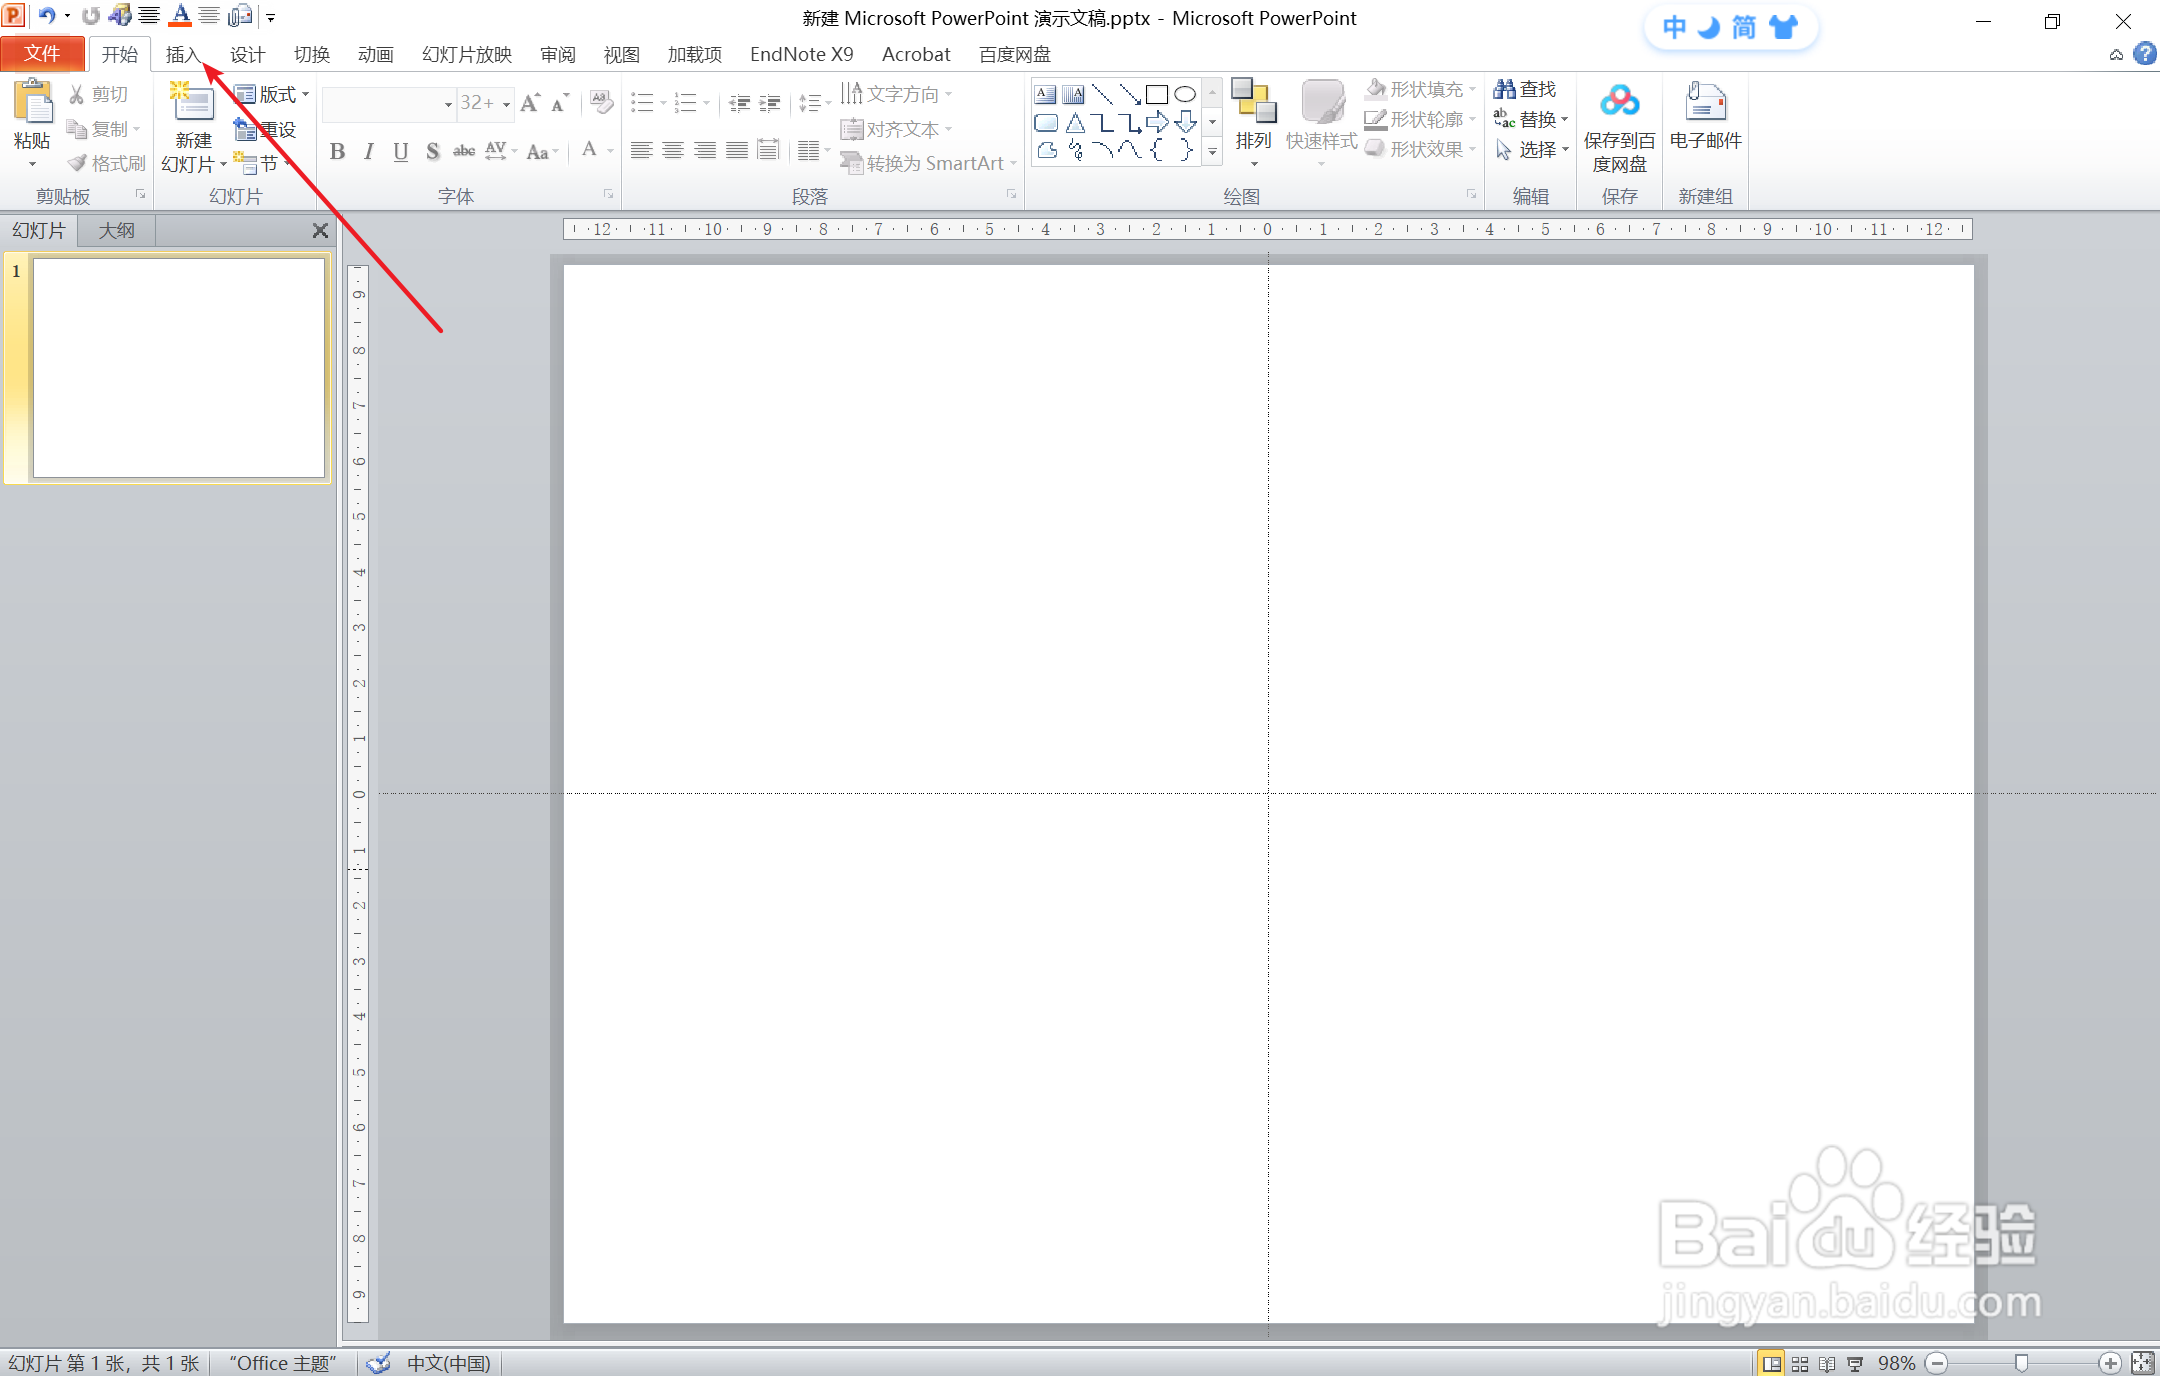The width and height of the screenshot is (2160, 1376).
Task: Click Save to Baidu Netdisk icon
Action: coord(1620,102)
